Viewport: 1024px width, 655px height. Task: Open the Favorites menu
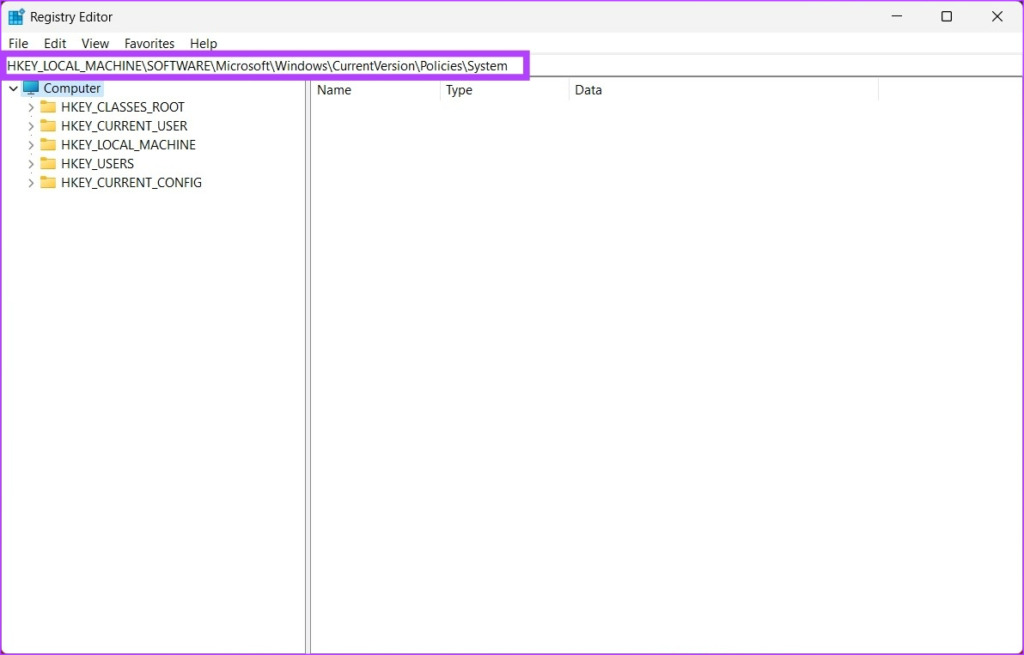[x=150, y=43]
